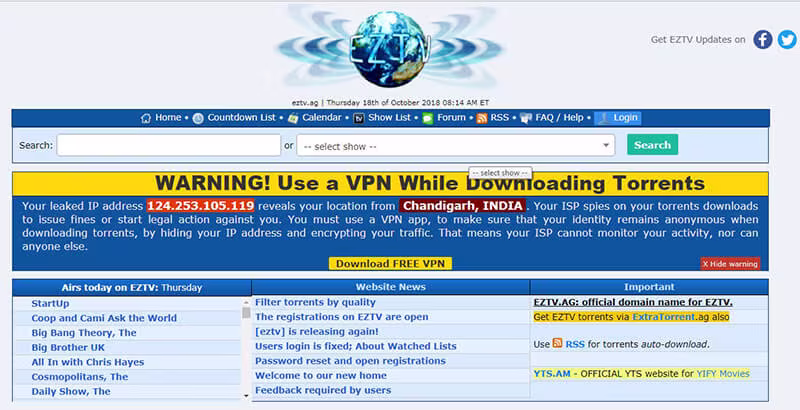800x410 pixels.
Task: Focus the Search text field
Action: [169, 145]
